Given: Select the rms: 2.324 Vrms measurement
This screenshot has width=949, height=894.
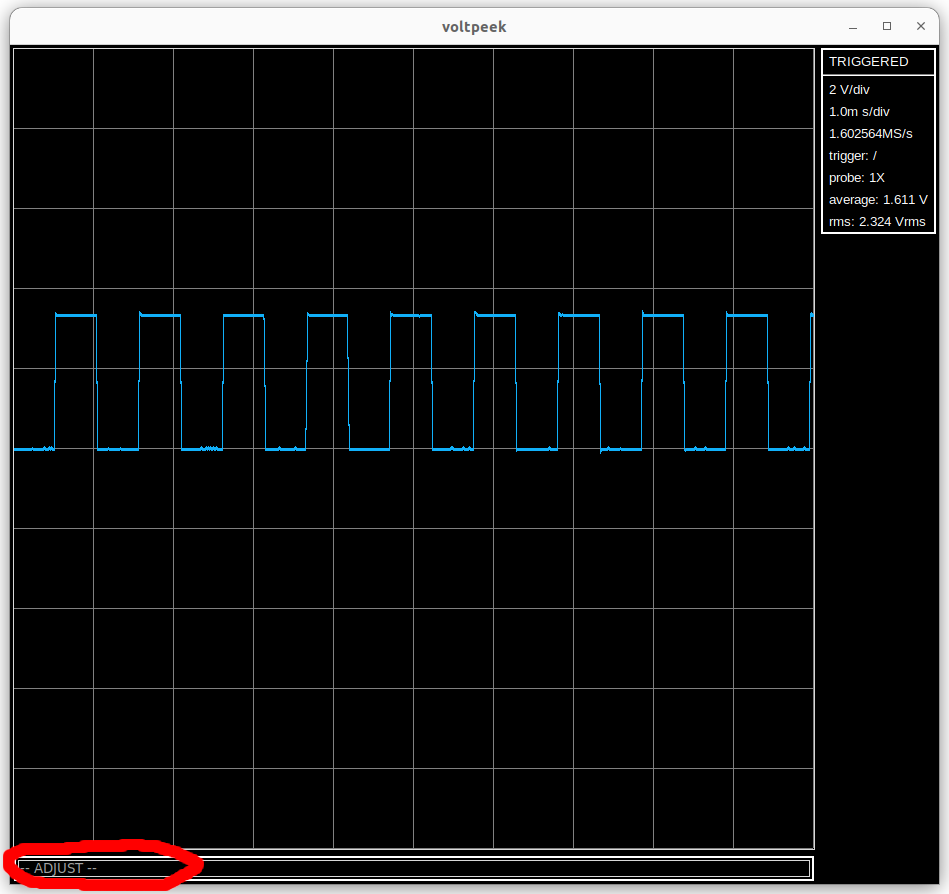Looking at the screenshot, I should coord(877,222).
